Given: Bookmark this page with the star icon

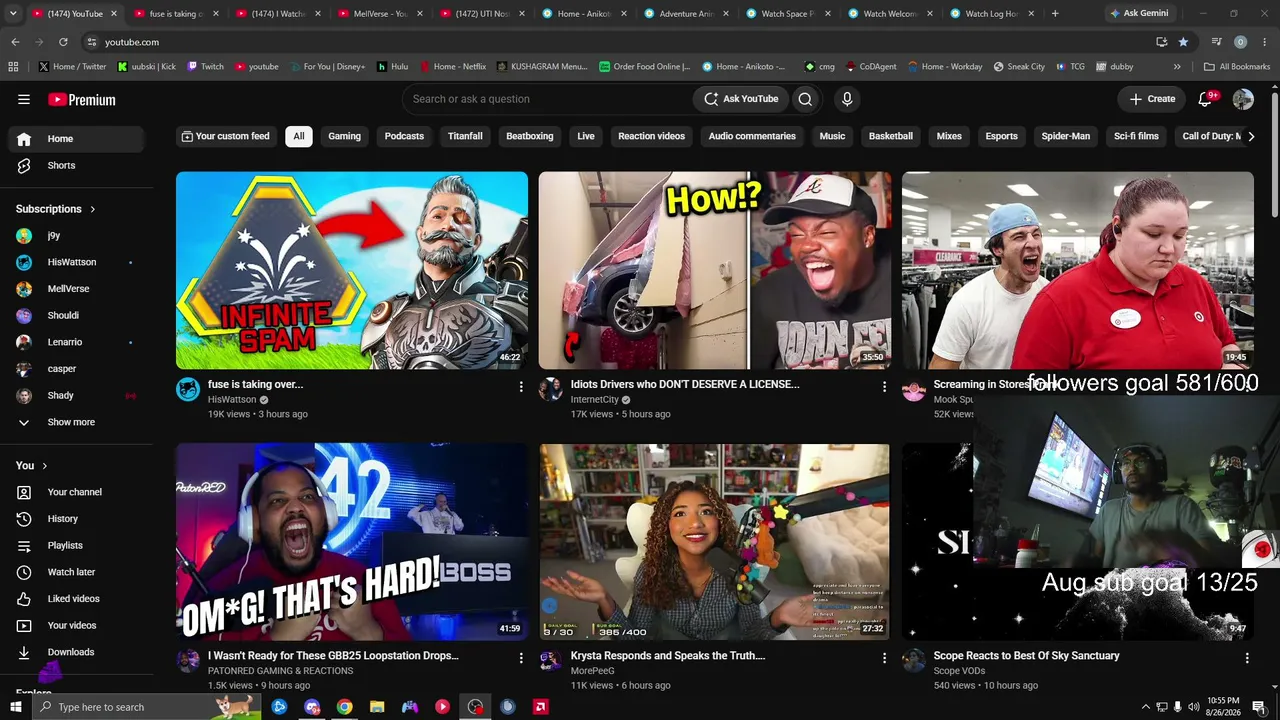Looking at the screenshot, I should tap(1183, 42).
